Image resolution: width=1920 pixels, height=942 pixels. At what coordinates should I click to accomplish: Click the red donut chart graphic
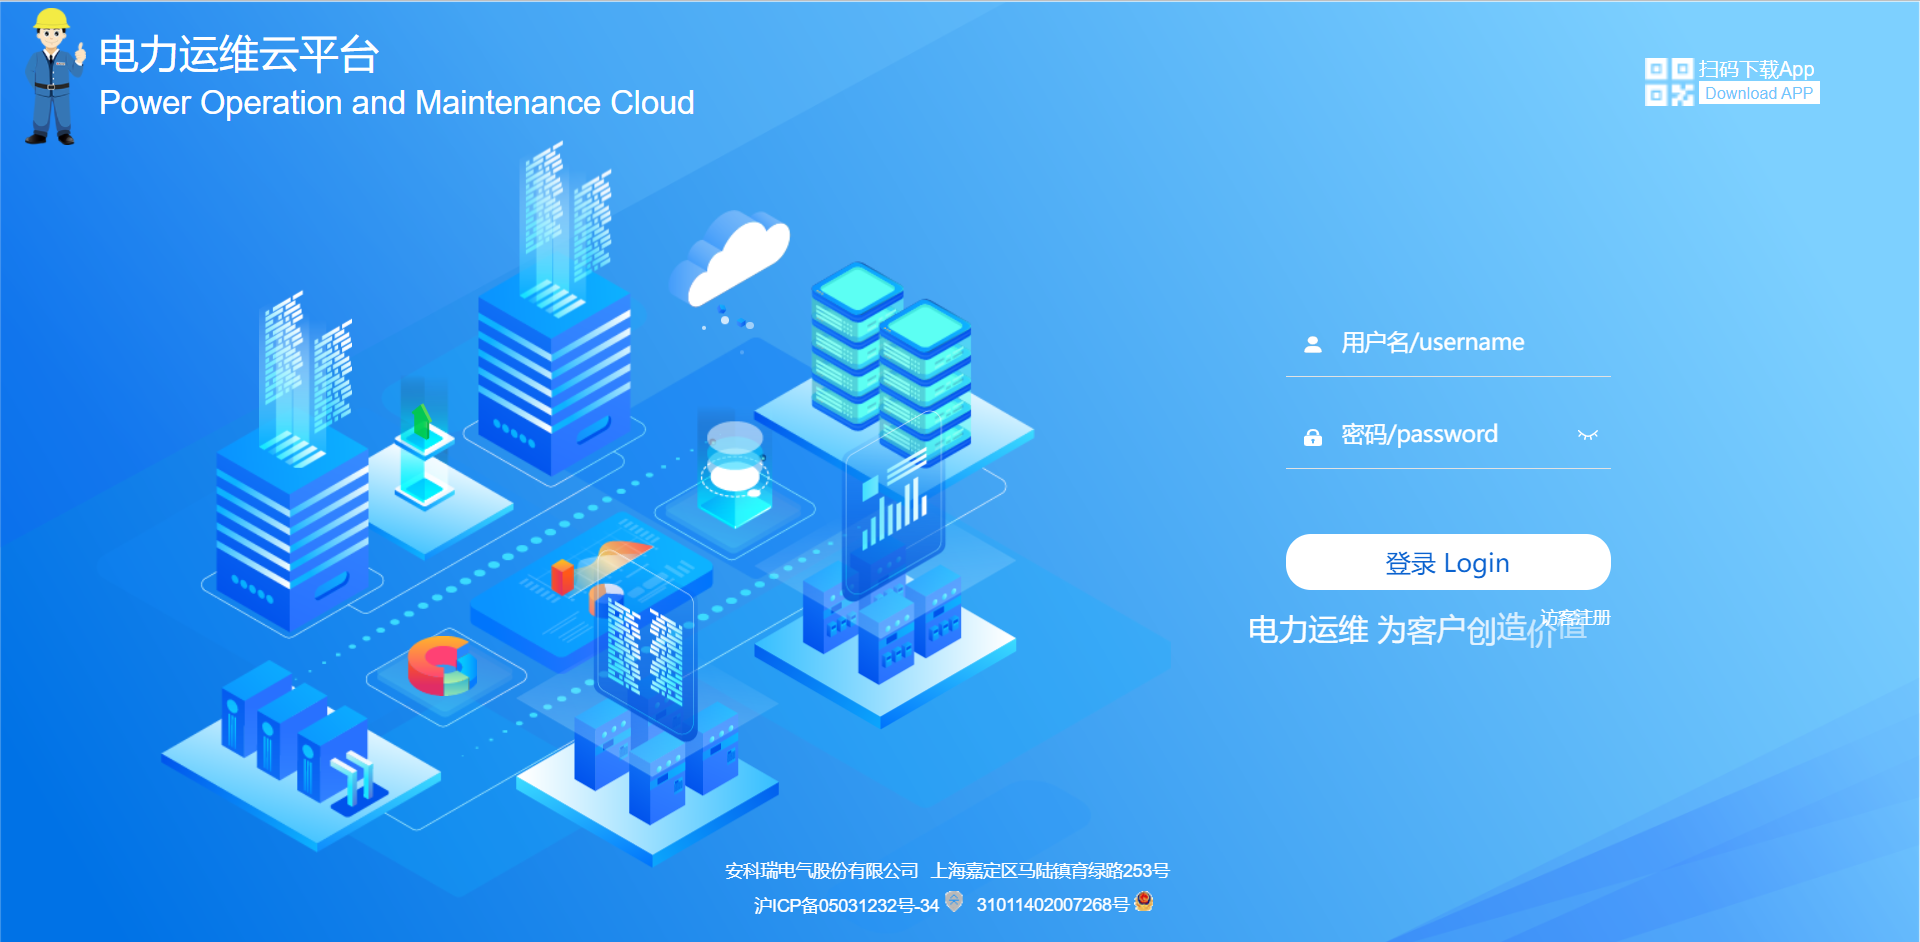440,667
